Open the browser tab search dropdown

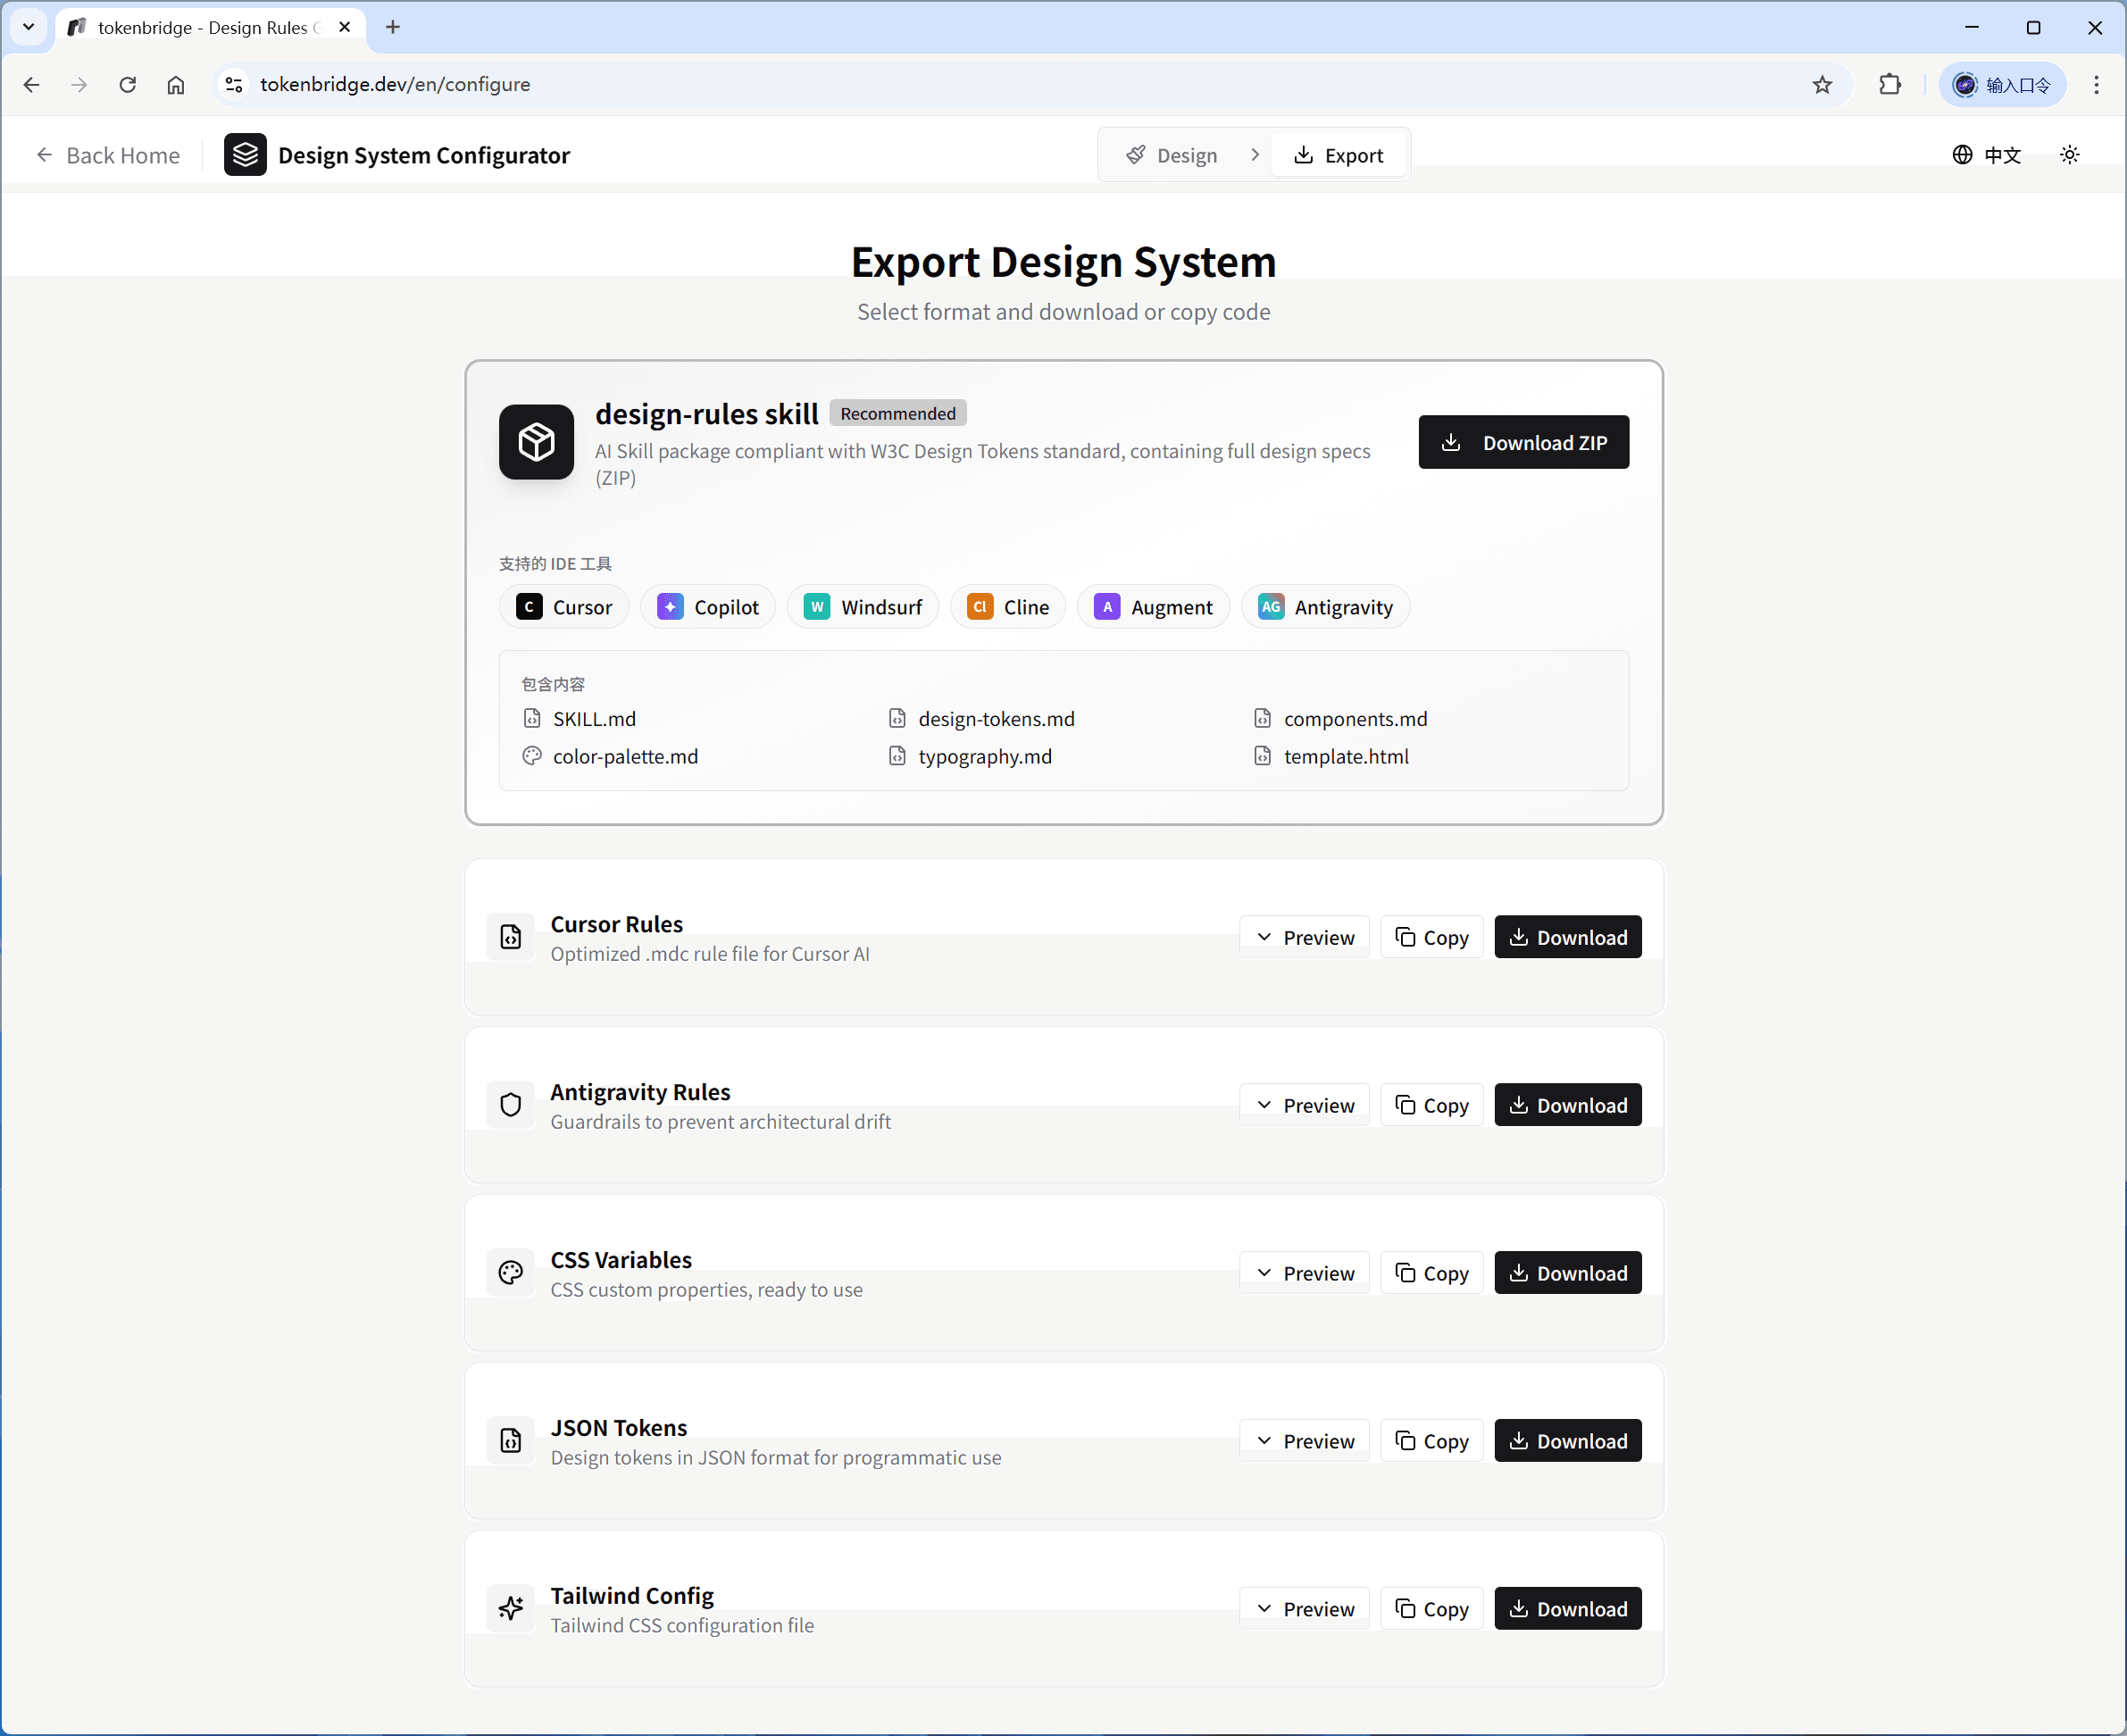click(28, 27)
